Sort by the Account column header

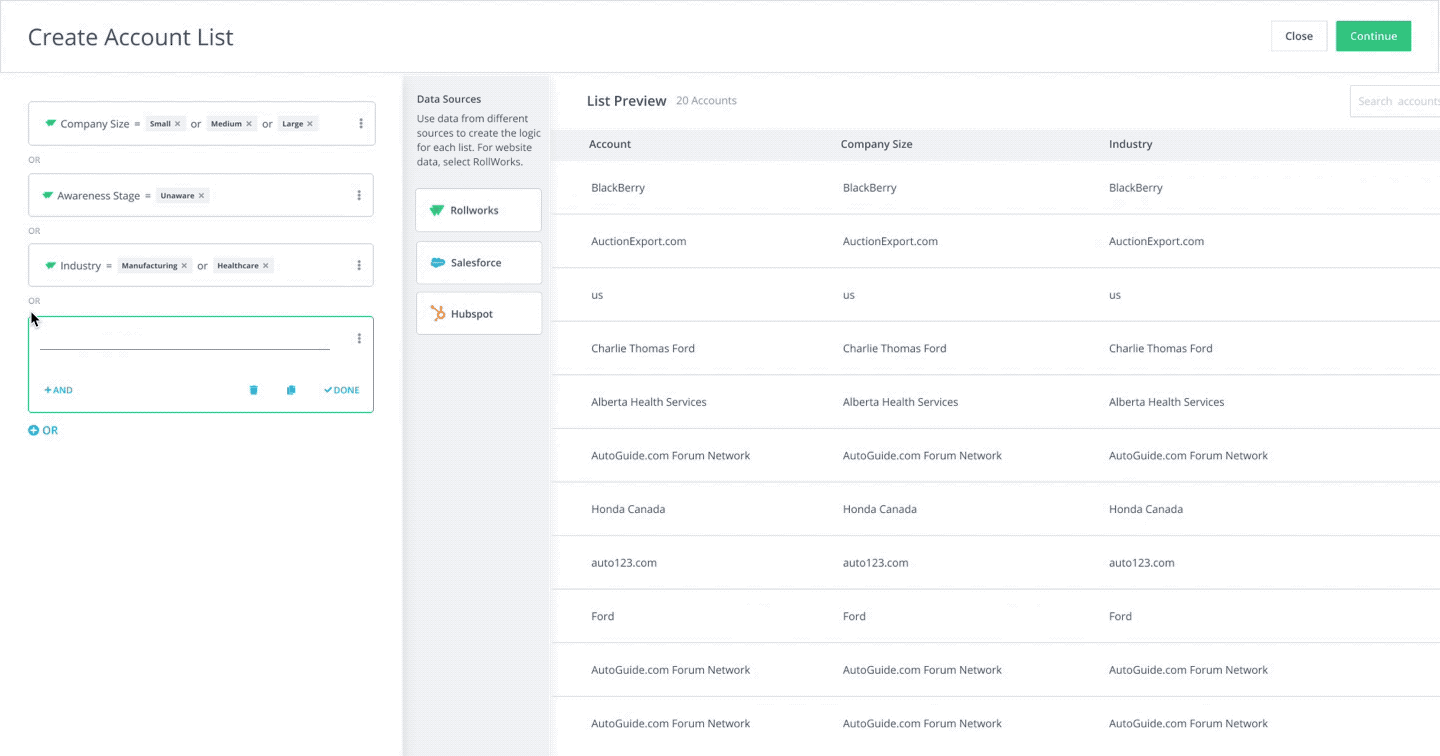pos(610,144)
